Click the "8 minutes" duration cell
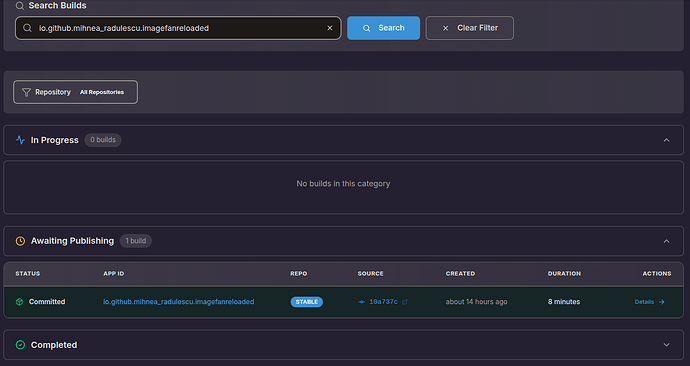The height and width of the screenshot is (366, 690). click(x=564, y=302)
